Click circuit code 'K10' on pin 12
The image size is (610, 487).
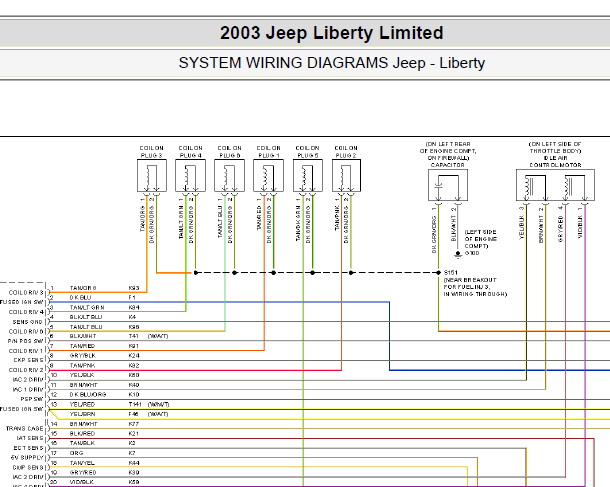click(x=134, y=394)
